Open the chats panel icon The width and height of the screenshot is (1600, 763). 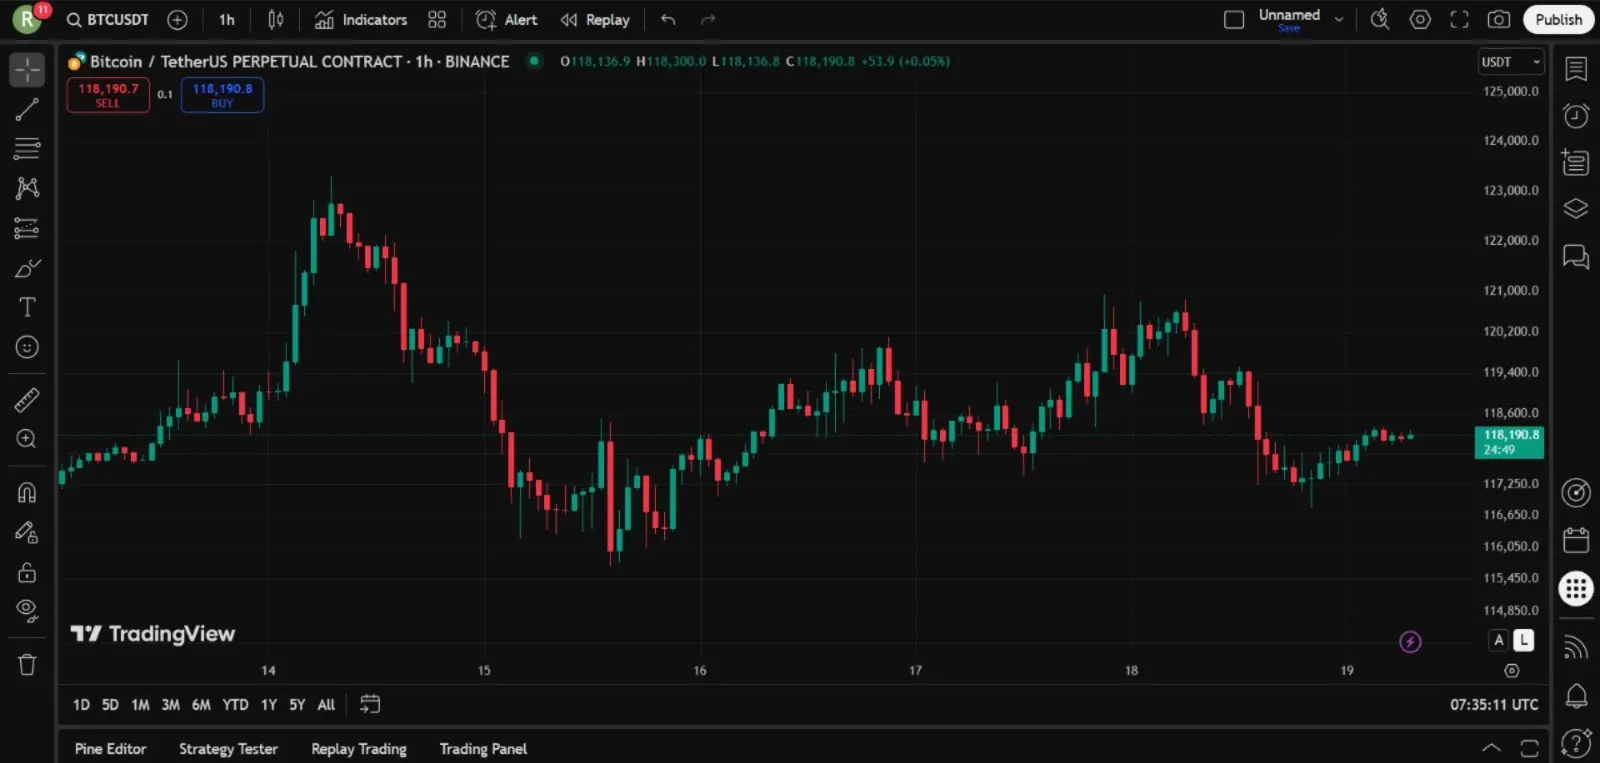pos(1576,257)
